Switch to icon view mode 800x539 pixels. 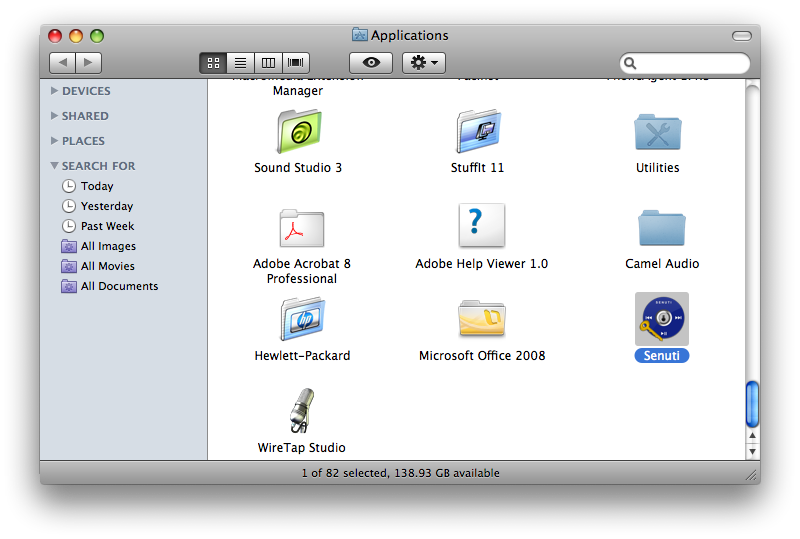213,63
